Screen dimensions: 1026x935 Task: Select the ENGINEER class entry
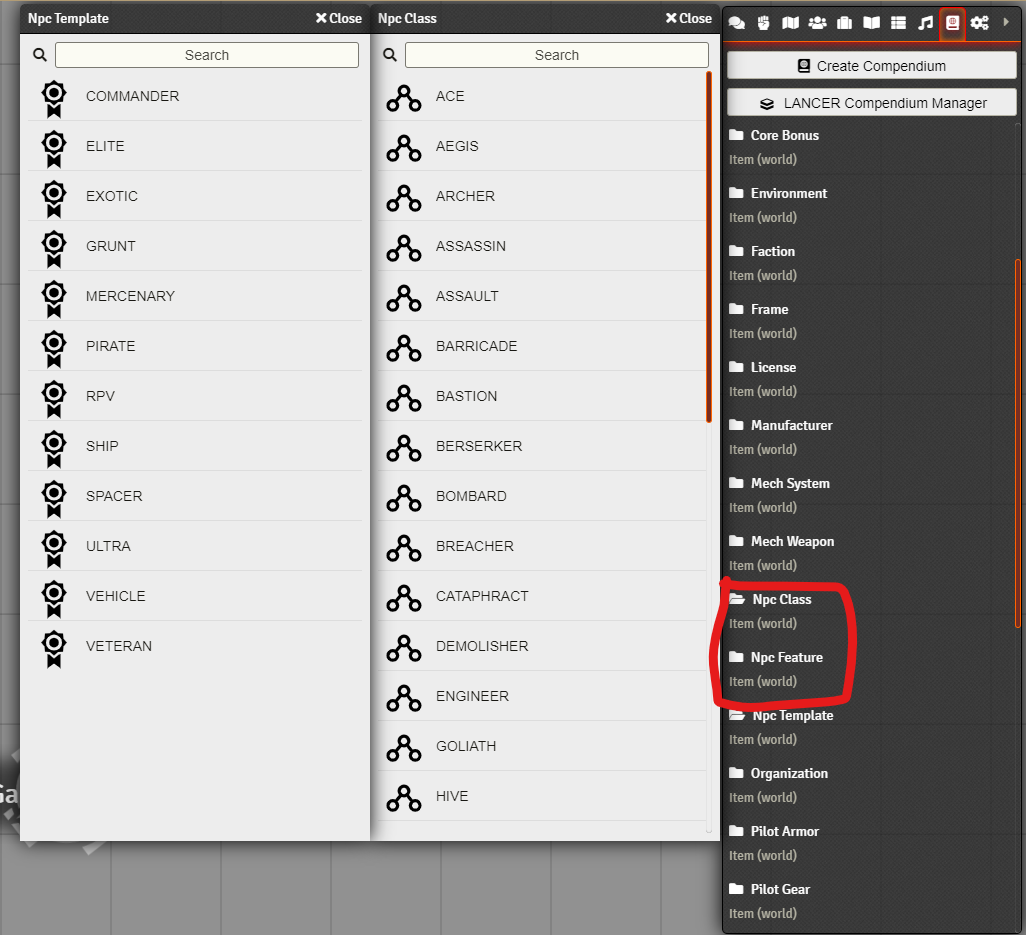(542, 696)
